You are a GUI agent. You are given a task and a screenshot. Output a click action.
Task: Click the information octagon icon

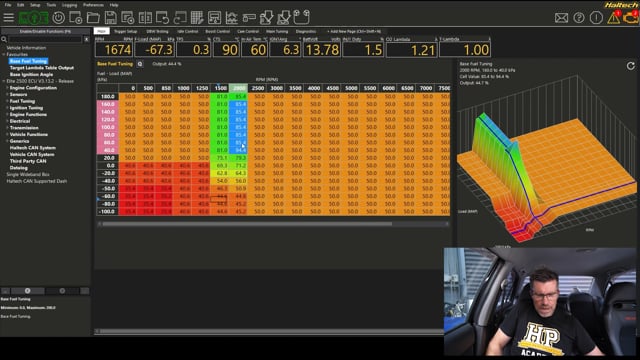coord(596,18)
